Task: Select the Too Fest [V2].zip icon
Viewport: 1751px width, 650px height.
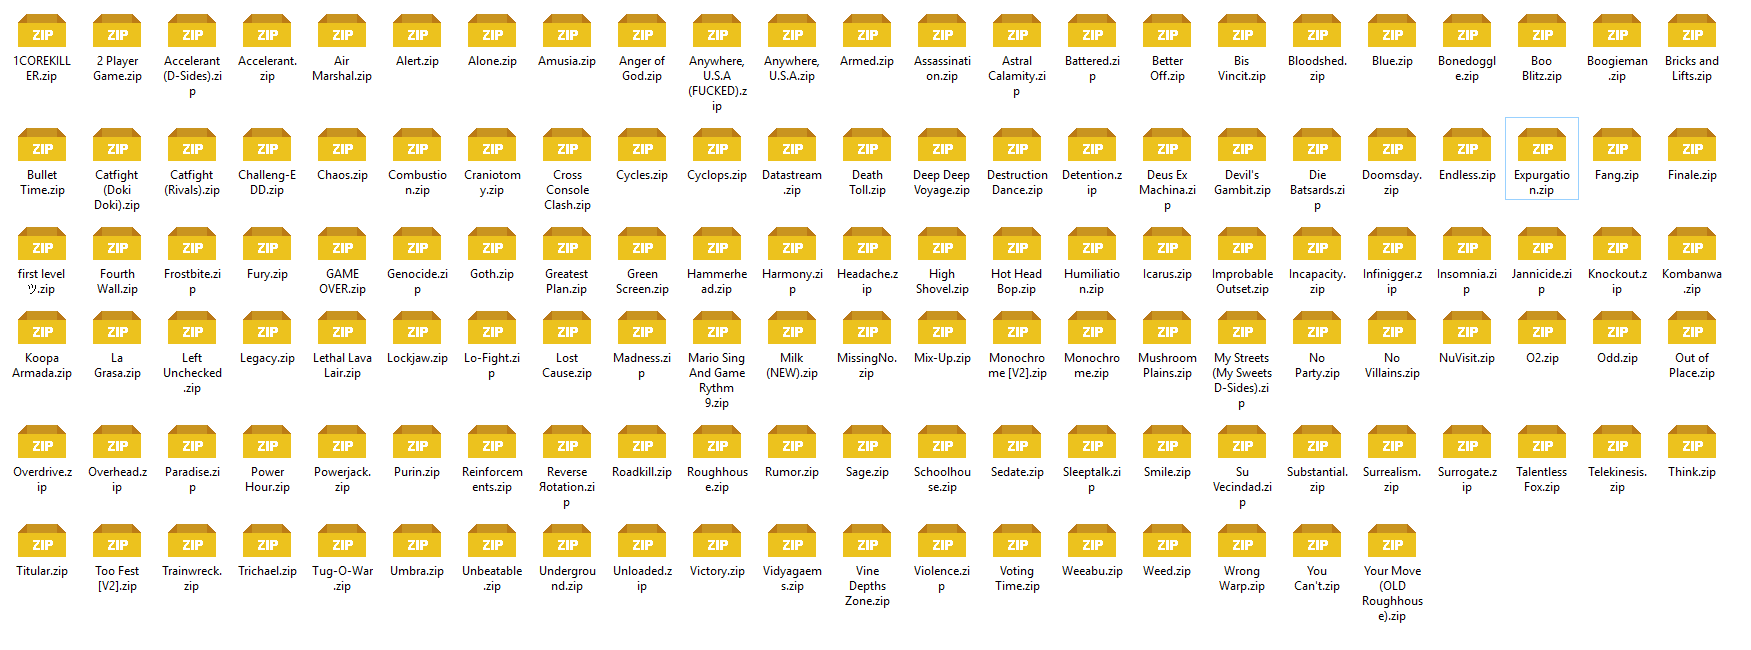Action: tap(117, 542)
